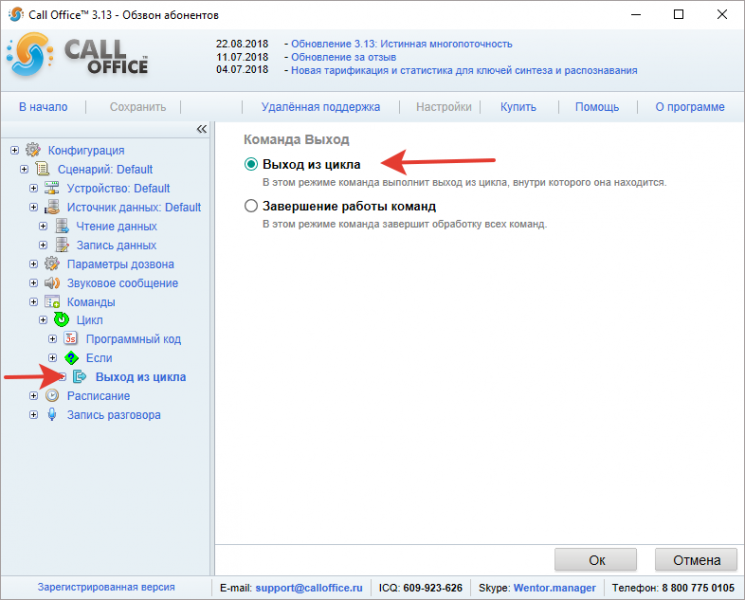Expand the Если node
Screen dimensions: 745x600
pyautogui.click(x=53, y=358)
